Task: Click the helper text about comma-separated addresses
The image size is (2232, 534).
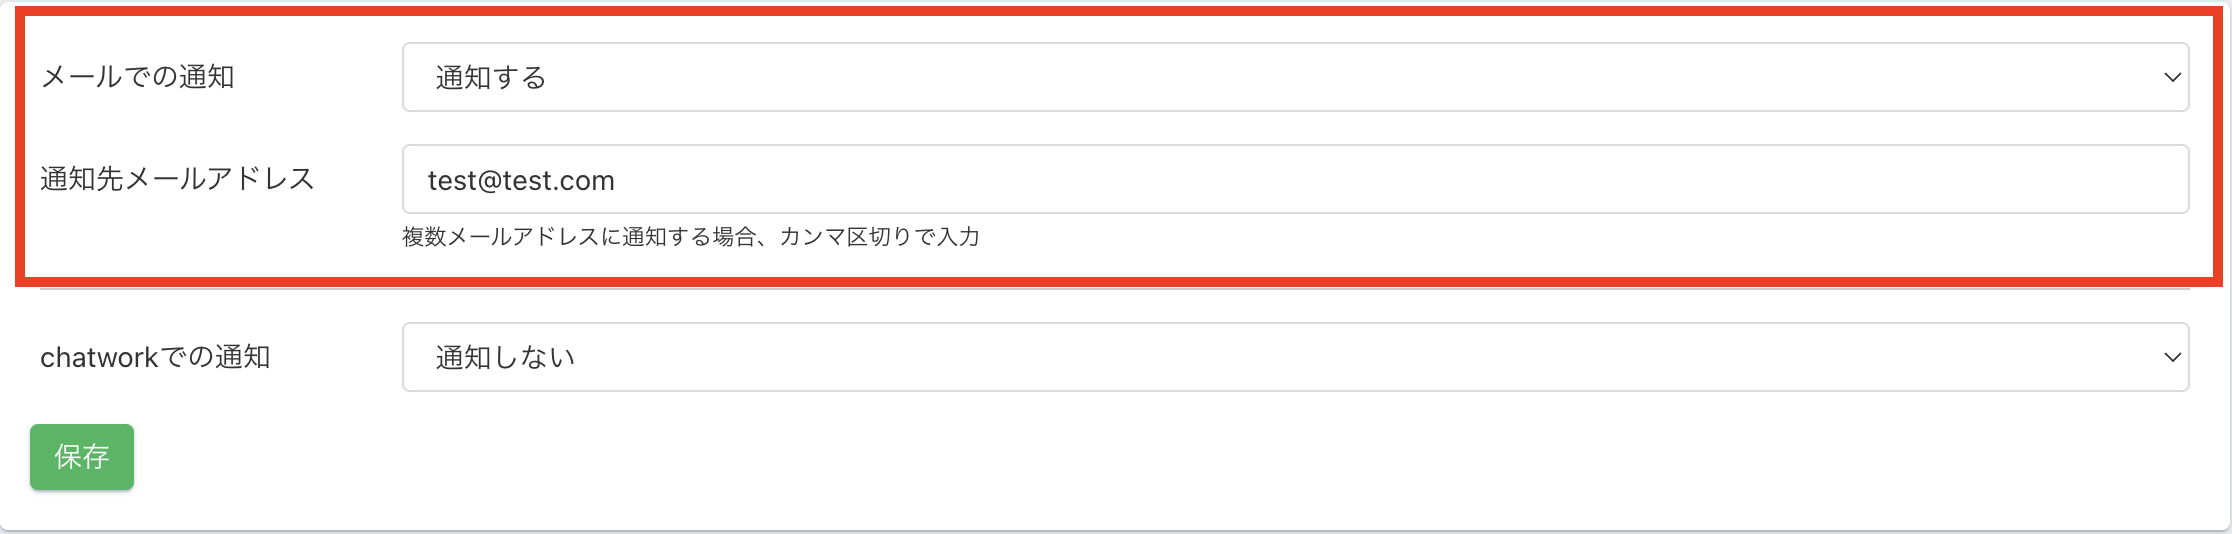Action: point(690,237)
